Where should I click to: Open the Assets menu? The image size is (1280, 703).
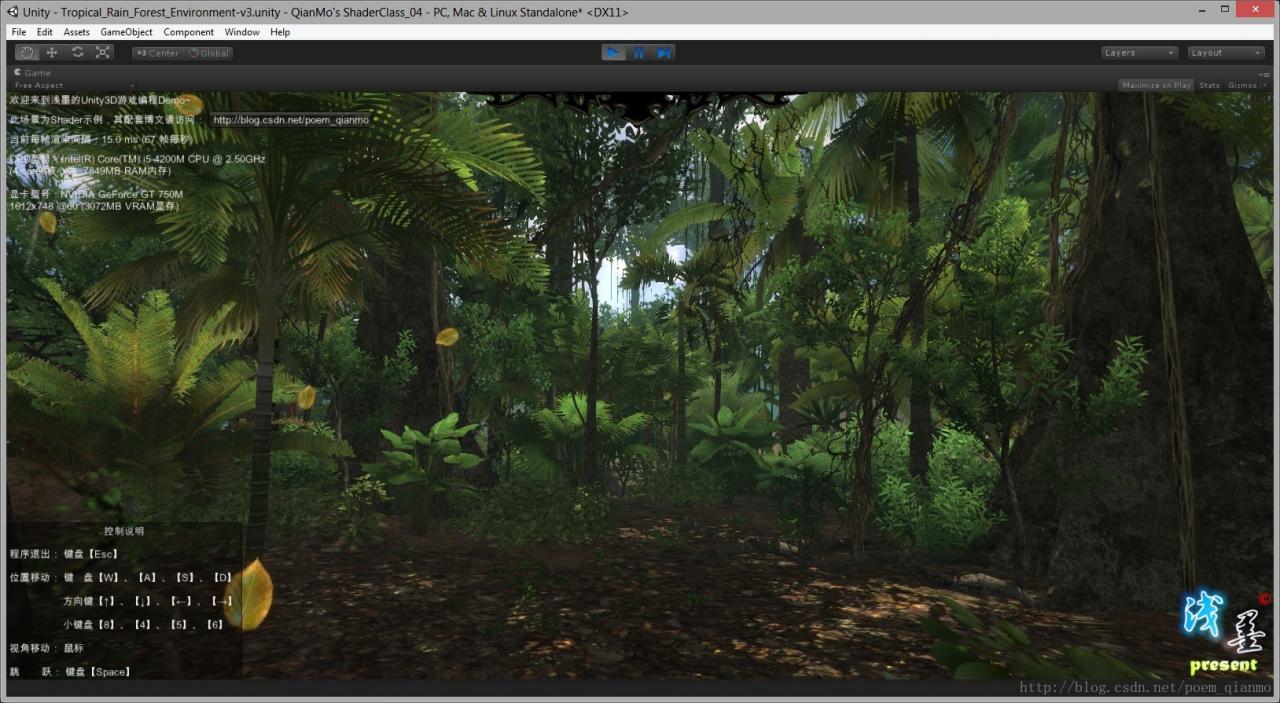pyautogui.click(x=77, y=32)
